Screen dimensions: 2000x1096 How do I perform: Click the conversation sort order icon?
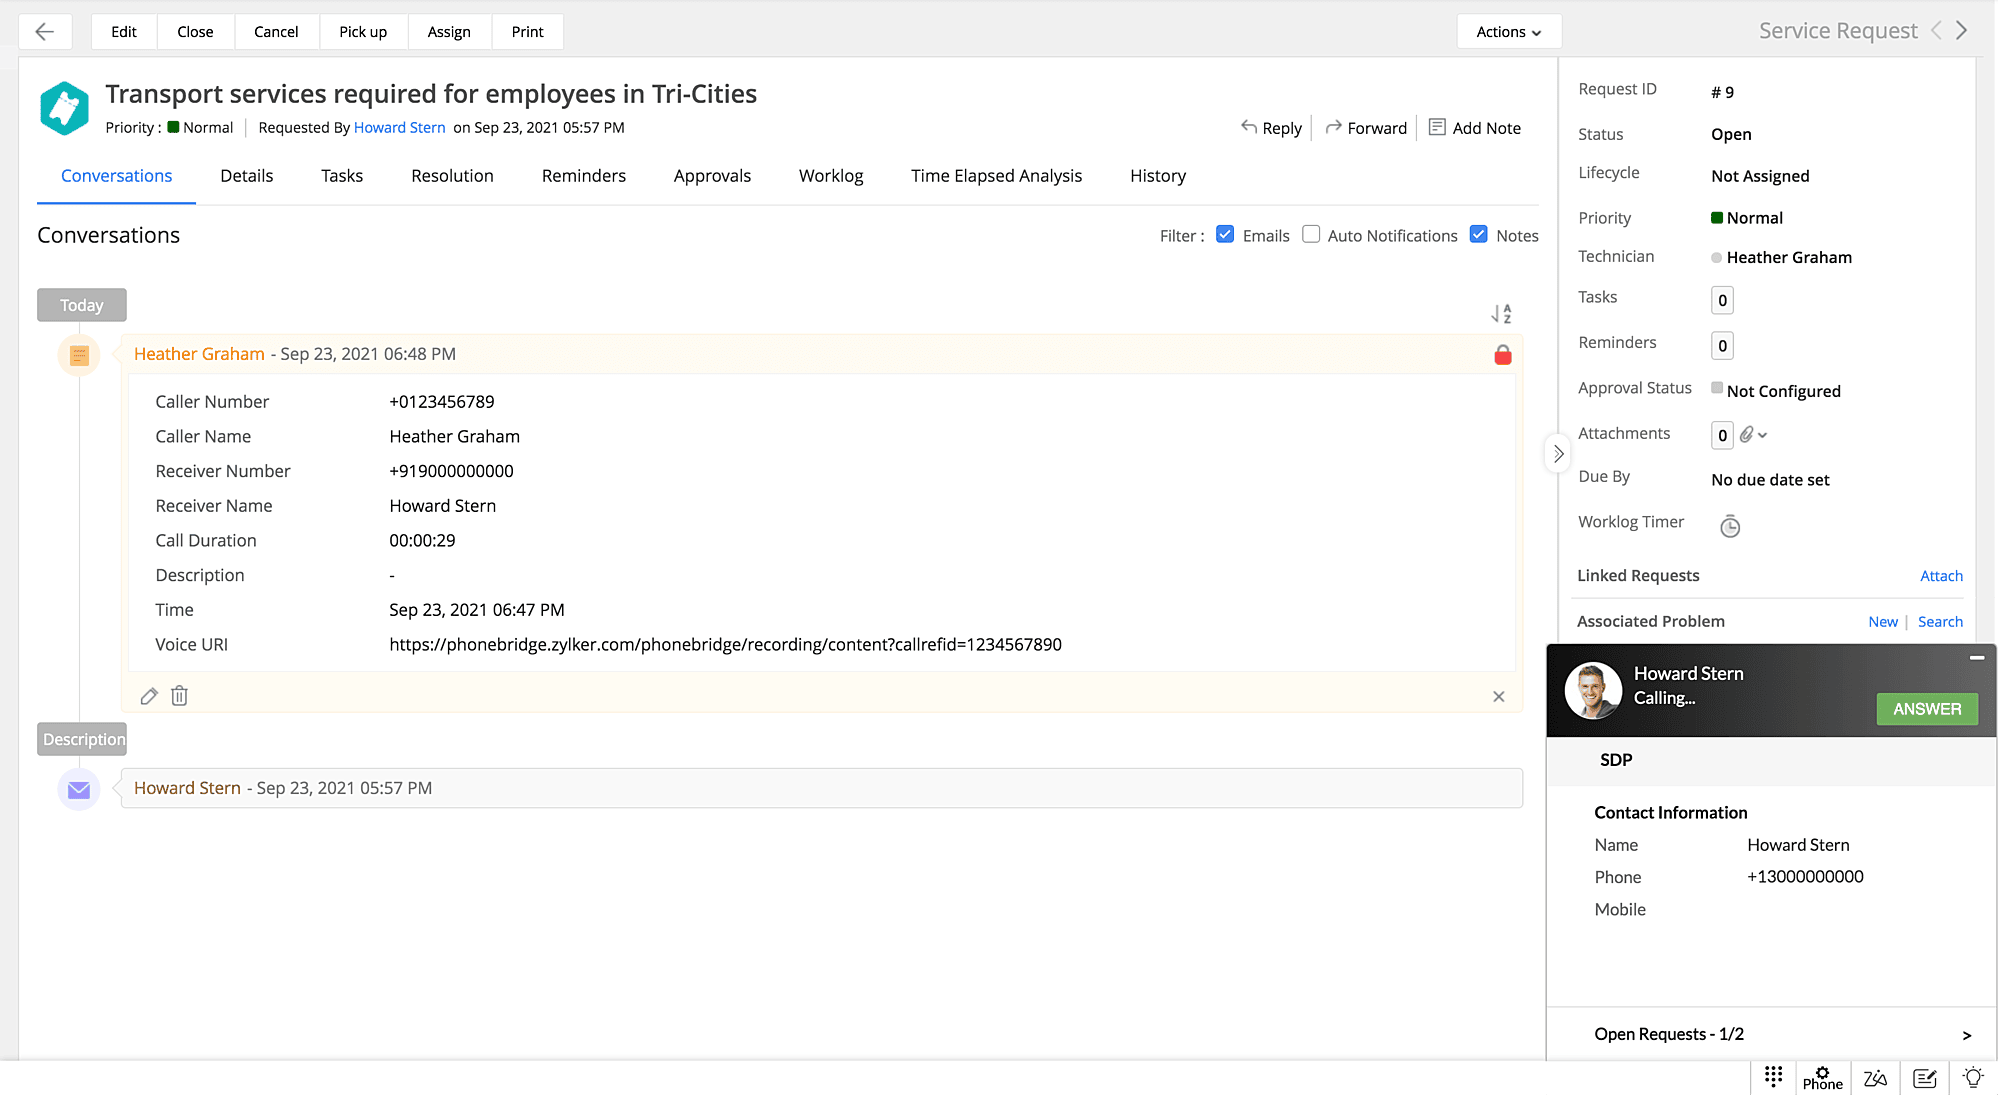(x=1500, y=314)
